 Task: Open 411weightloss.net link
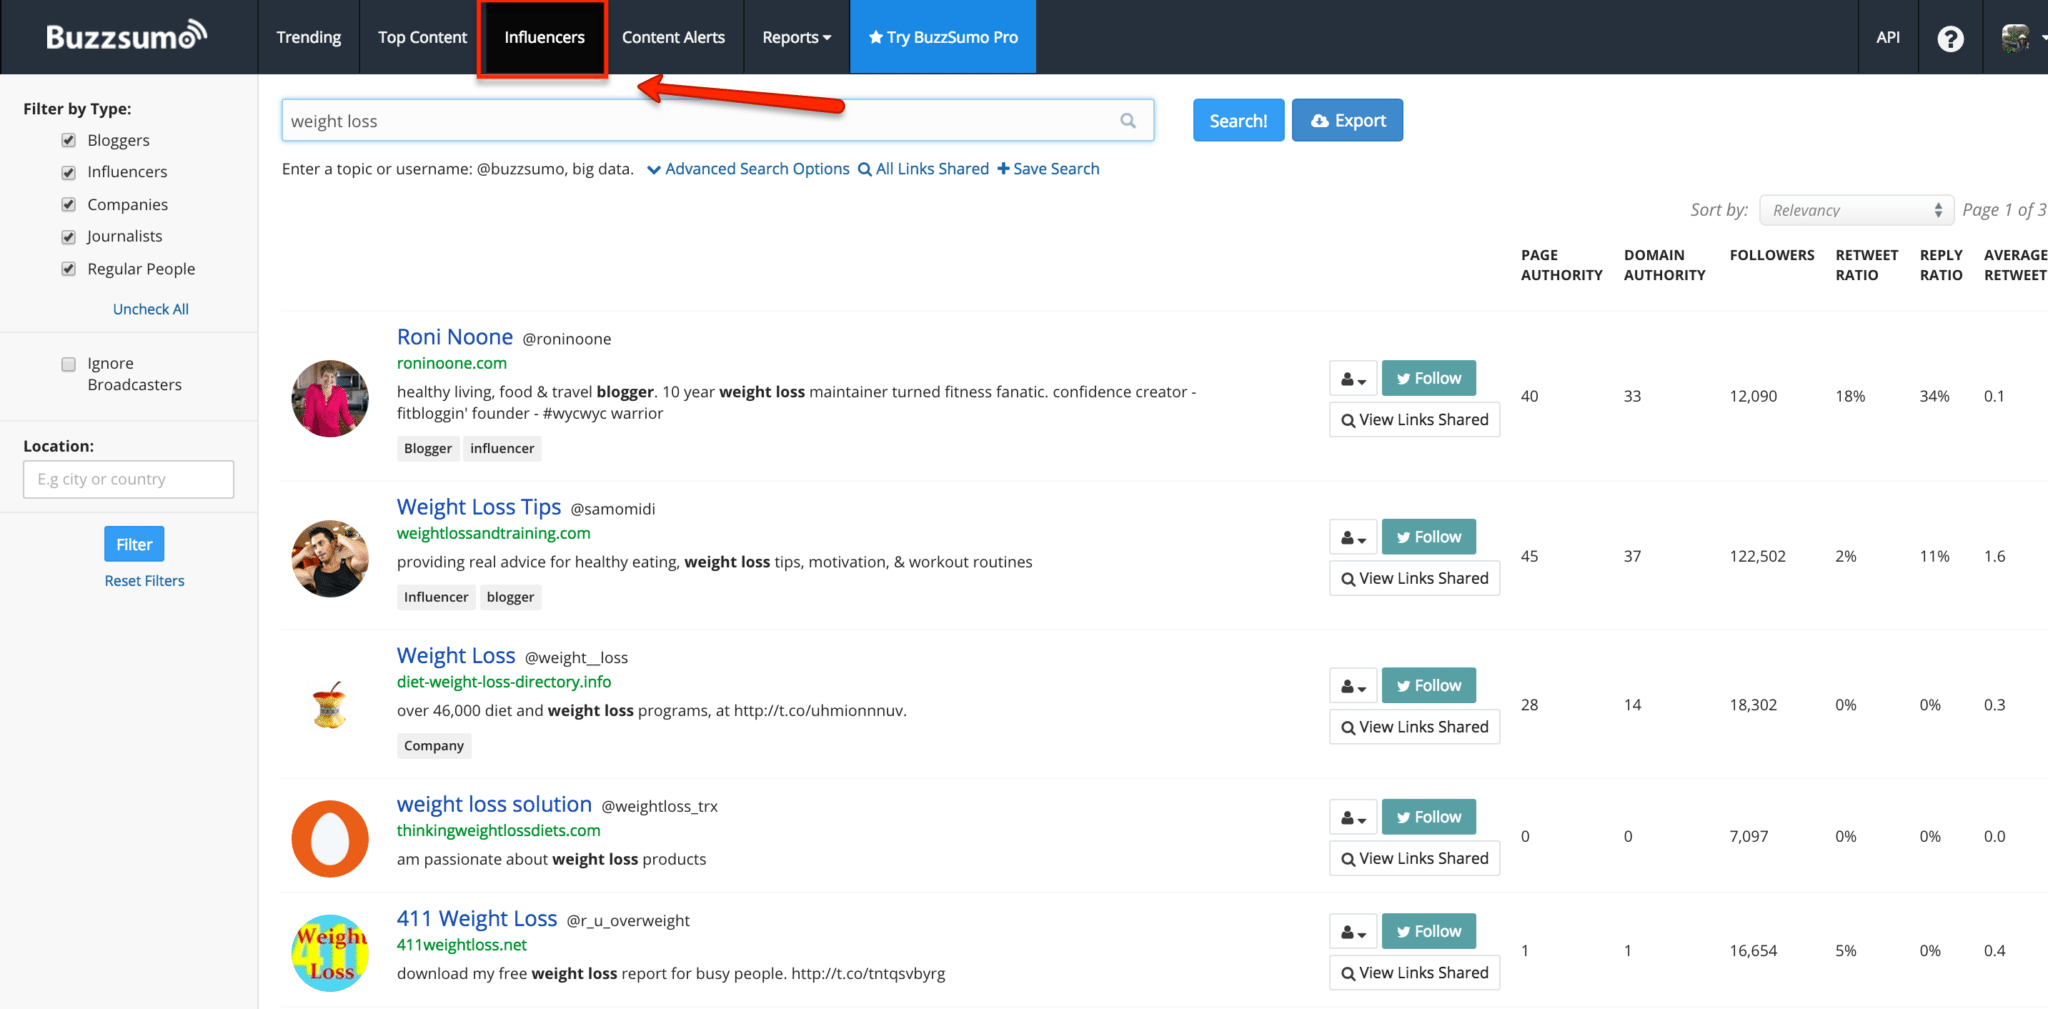pos(462,945)
